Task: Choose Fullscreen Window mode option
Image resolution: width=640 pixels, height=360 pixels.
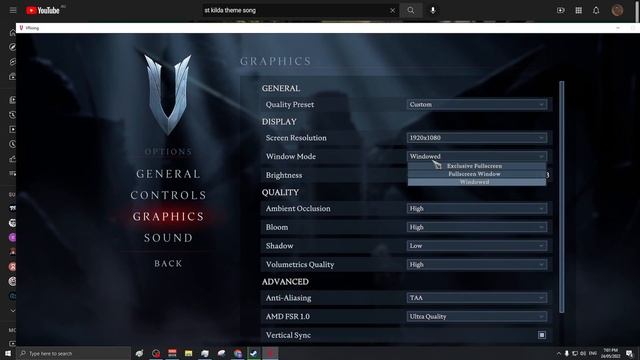Action: [x=477, y=174]
